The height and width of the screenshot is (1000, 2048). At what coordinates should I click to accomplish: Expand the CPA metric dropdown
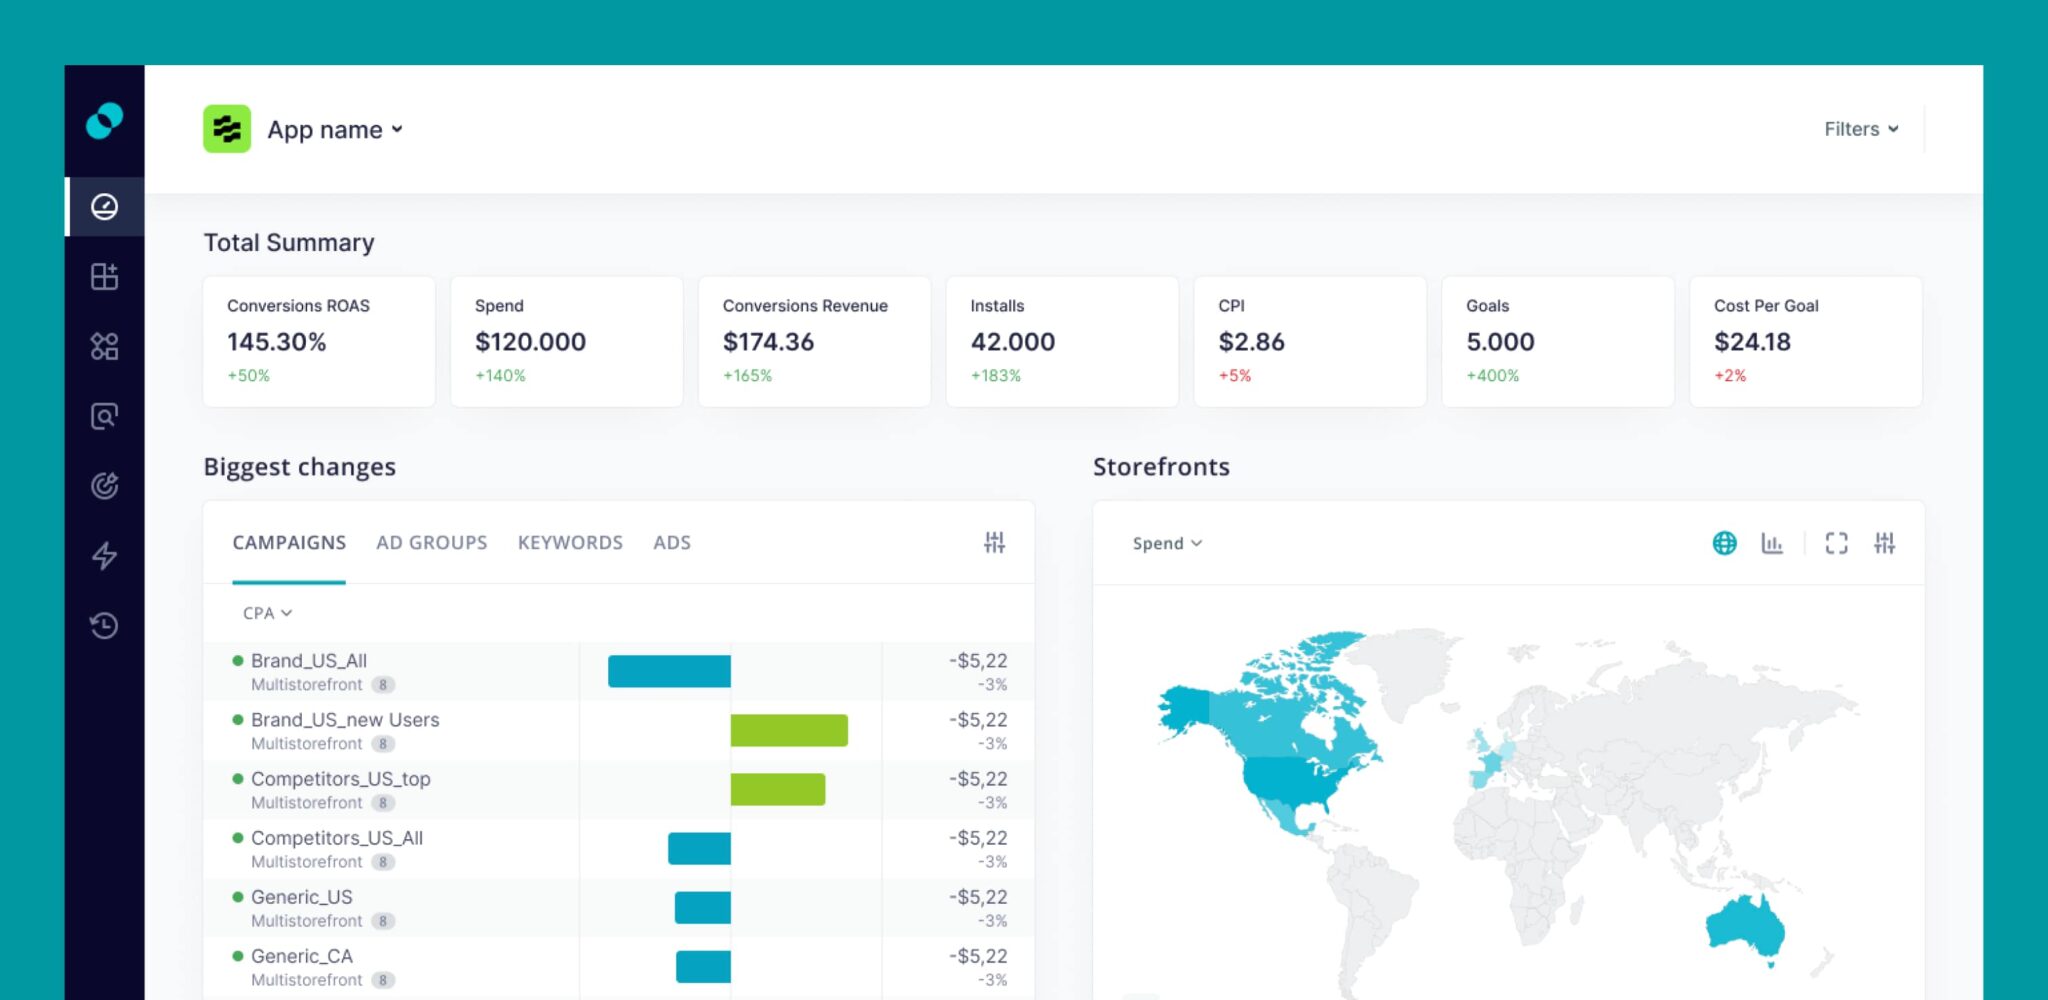click(x=265, y=612)
